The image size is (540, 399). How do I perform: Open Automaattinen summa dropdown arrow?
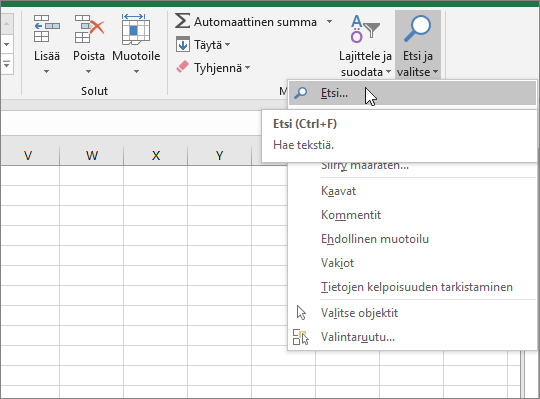coord(330,22)
